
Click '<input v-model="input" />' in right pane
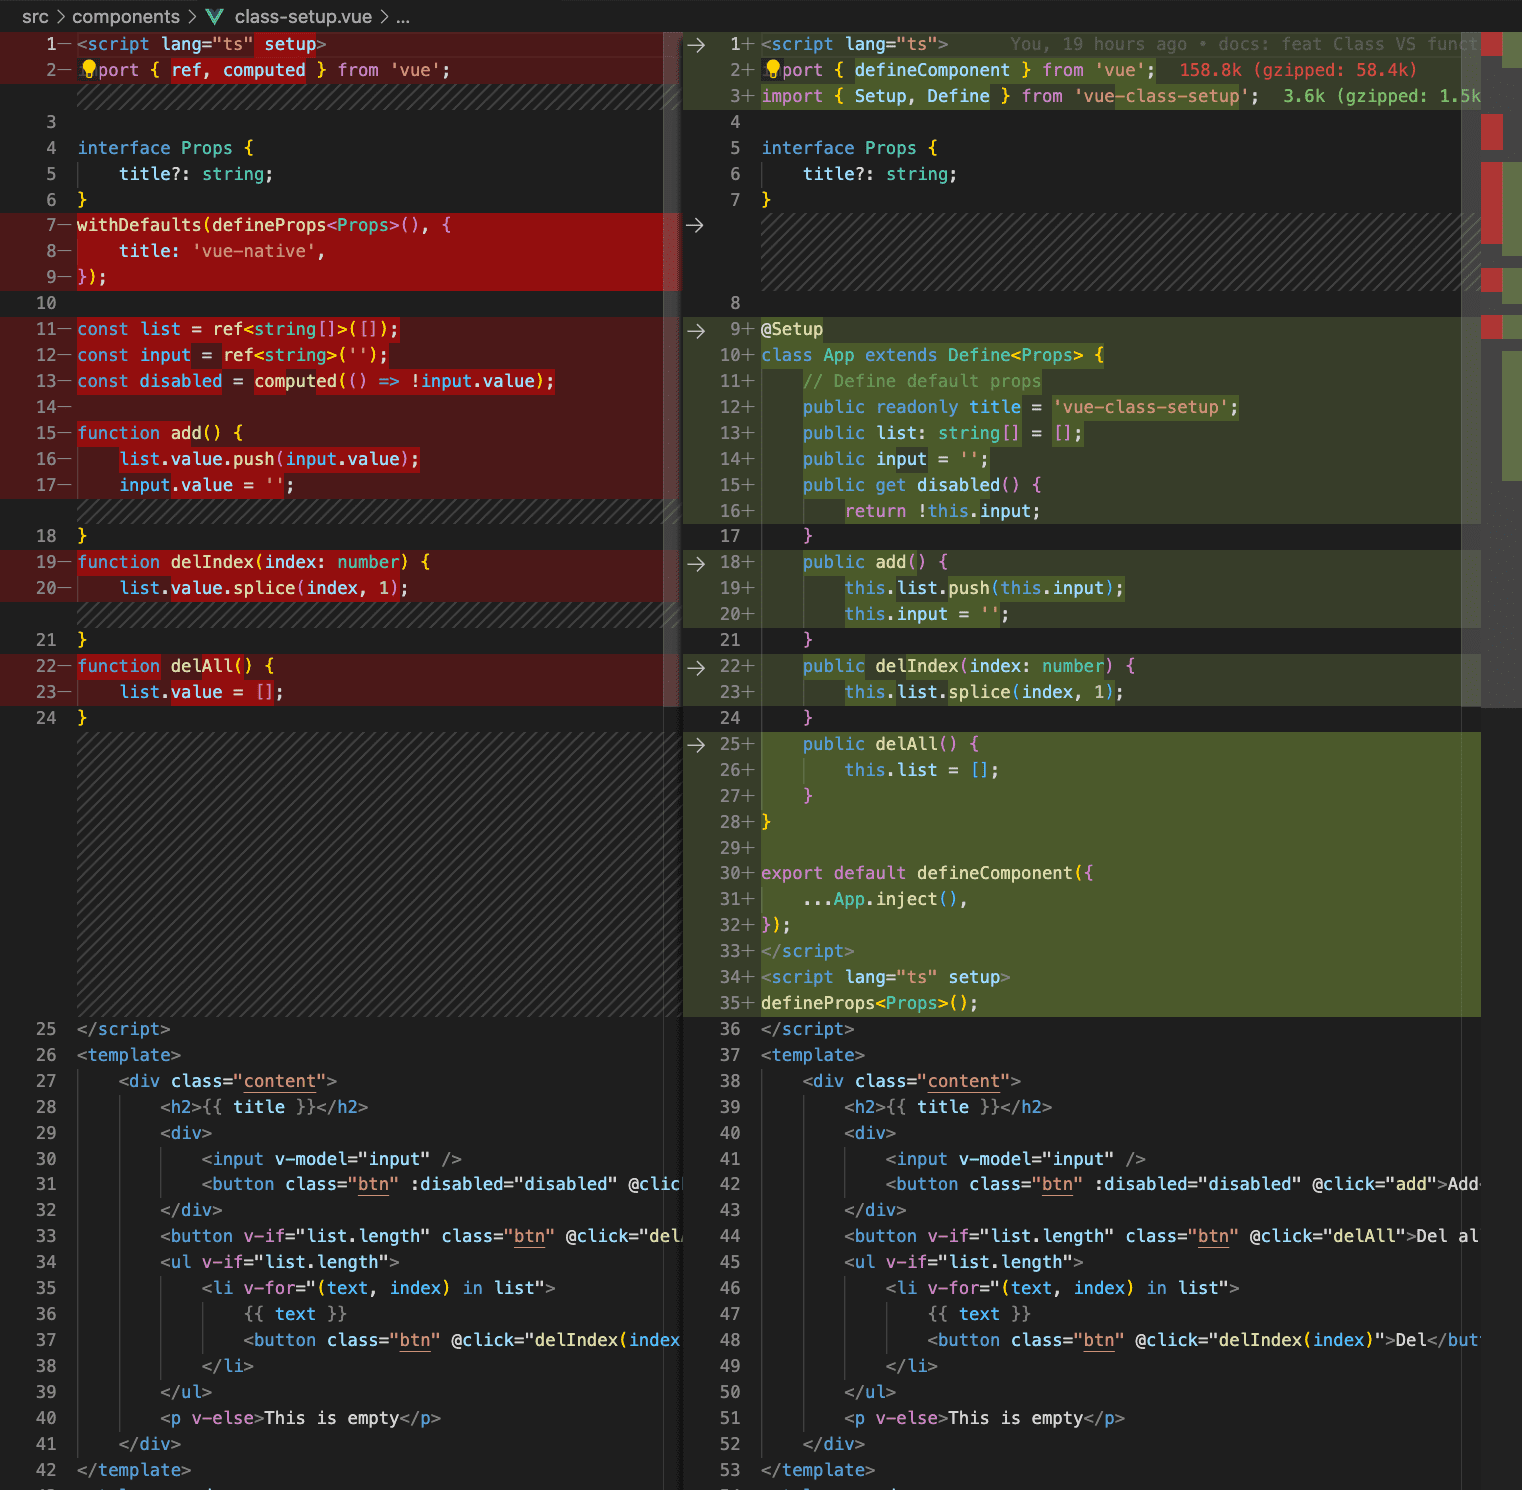(1016, 1159)
